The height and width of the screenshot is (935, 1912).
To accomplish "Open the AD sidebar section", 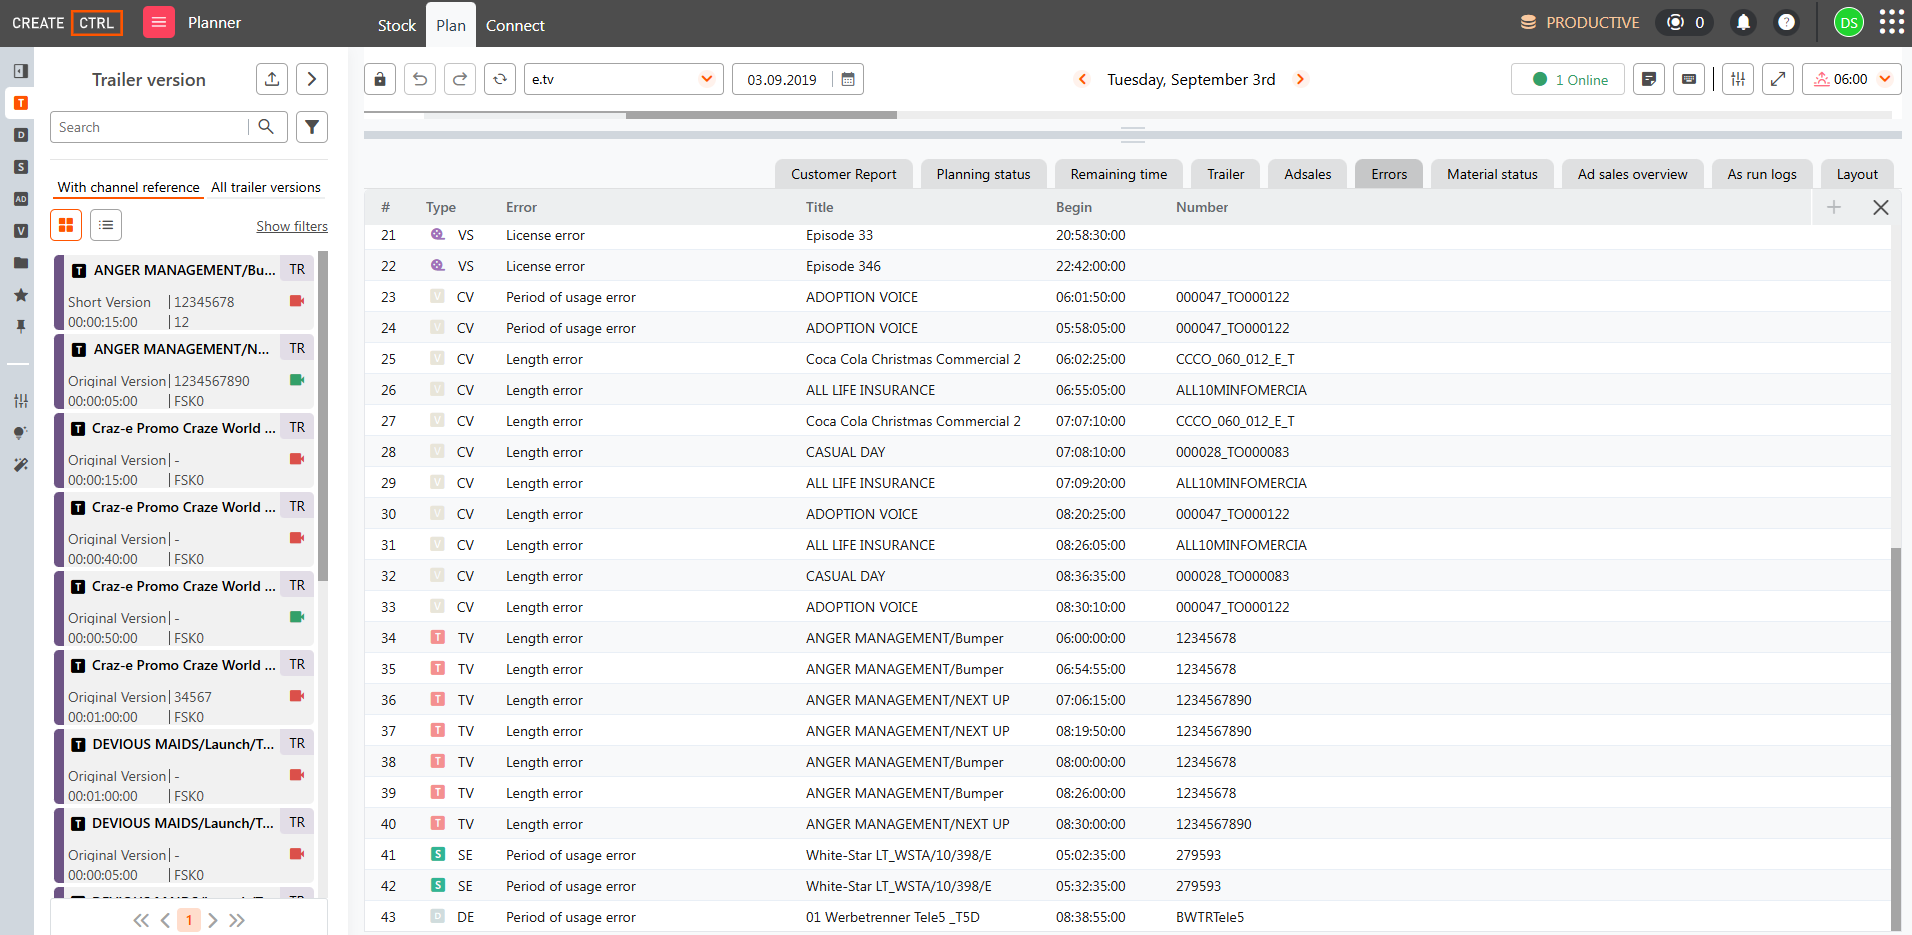I will coord(21,199).
